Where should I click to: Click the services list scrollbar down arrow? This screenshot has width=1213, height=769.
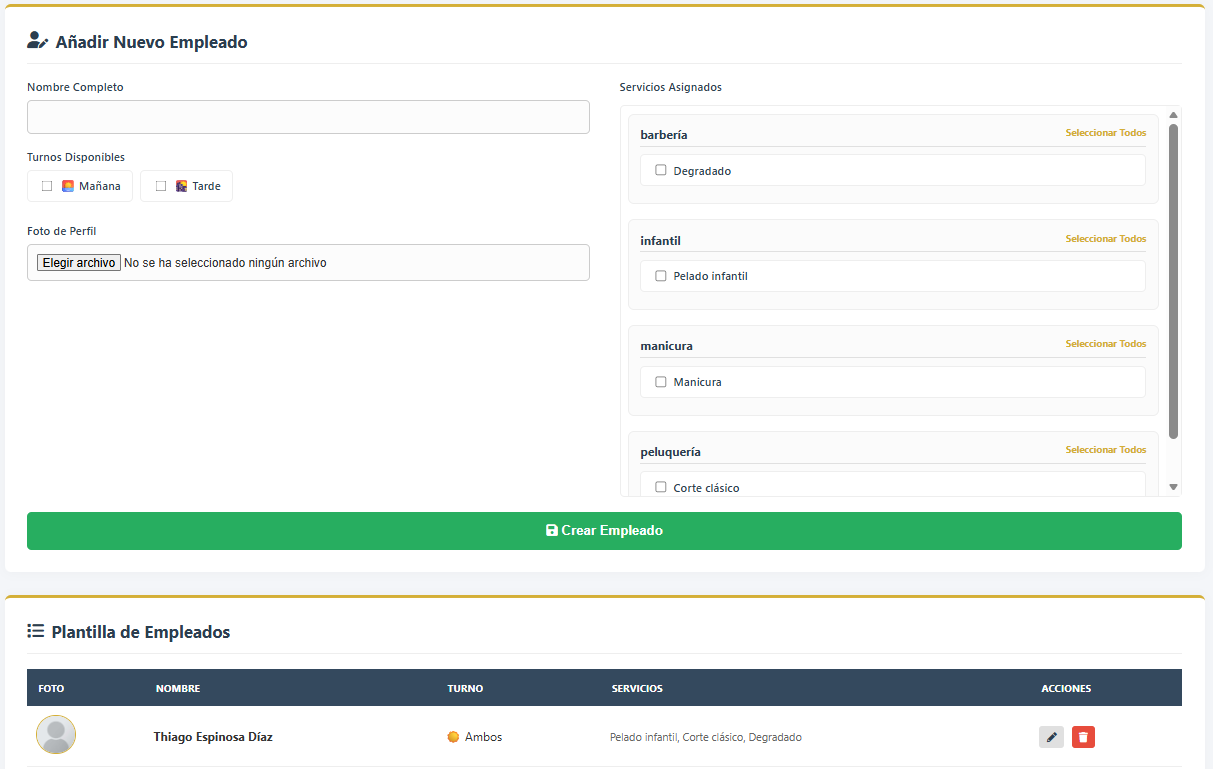click(1174, 487)
